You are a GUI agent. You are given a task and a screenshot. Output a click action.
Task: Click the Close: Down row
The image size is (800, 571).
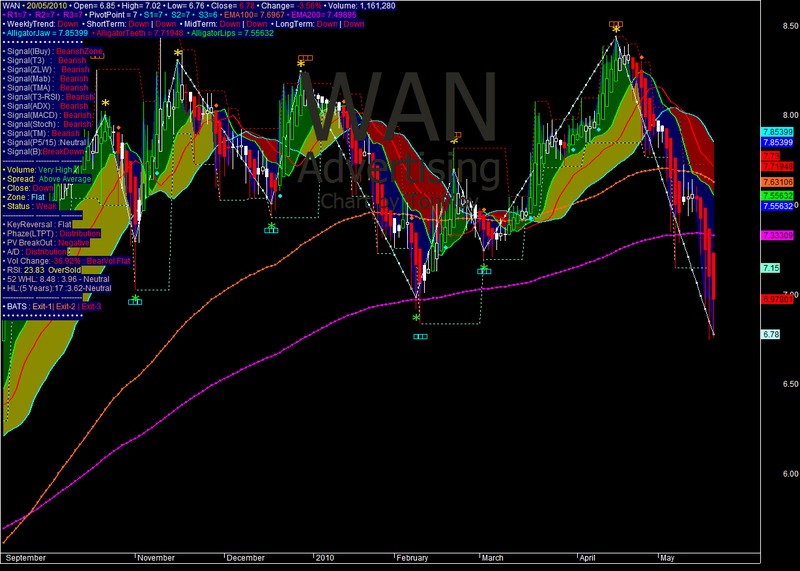(30, 188)
